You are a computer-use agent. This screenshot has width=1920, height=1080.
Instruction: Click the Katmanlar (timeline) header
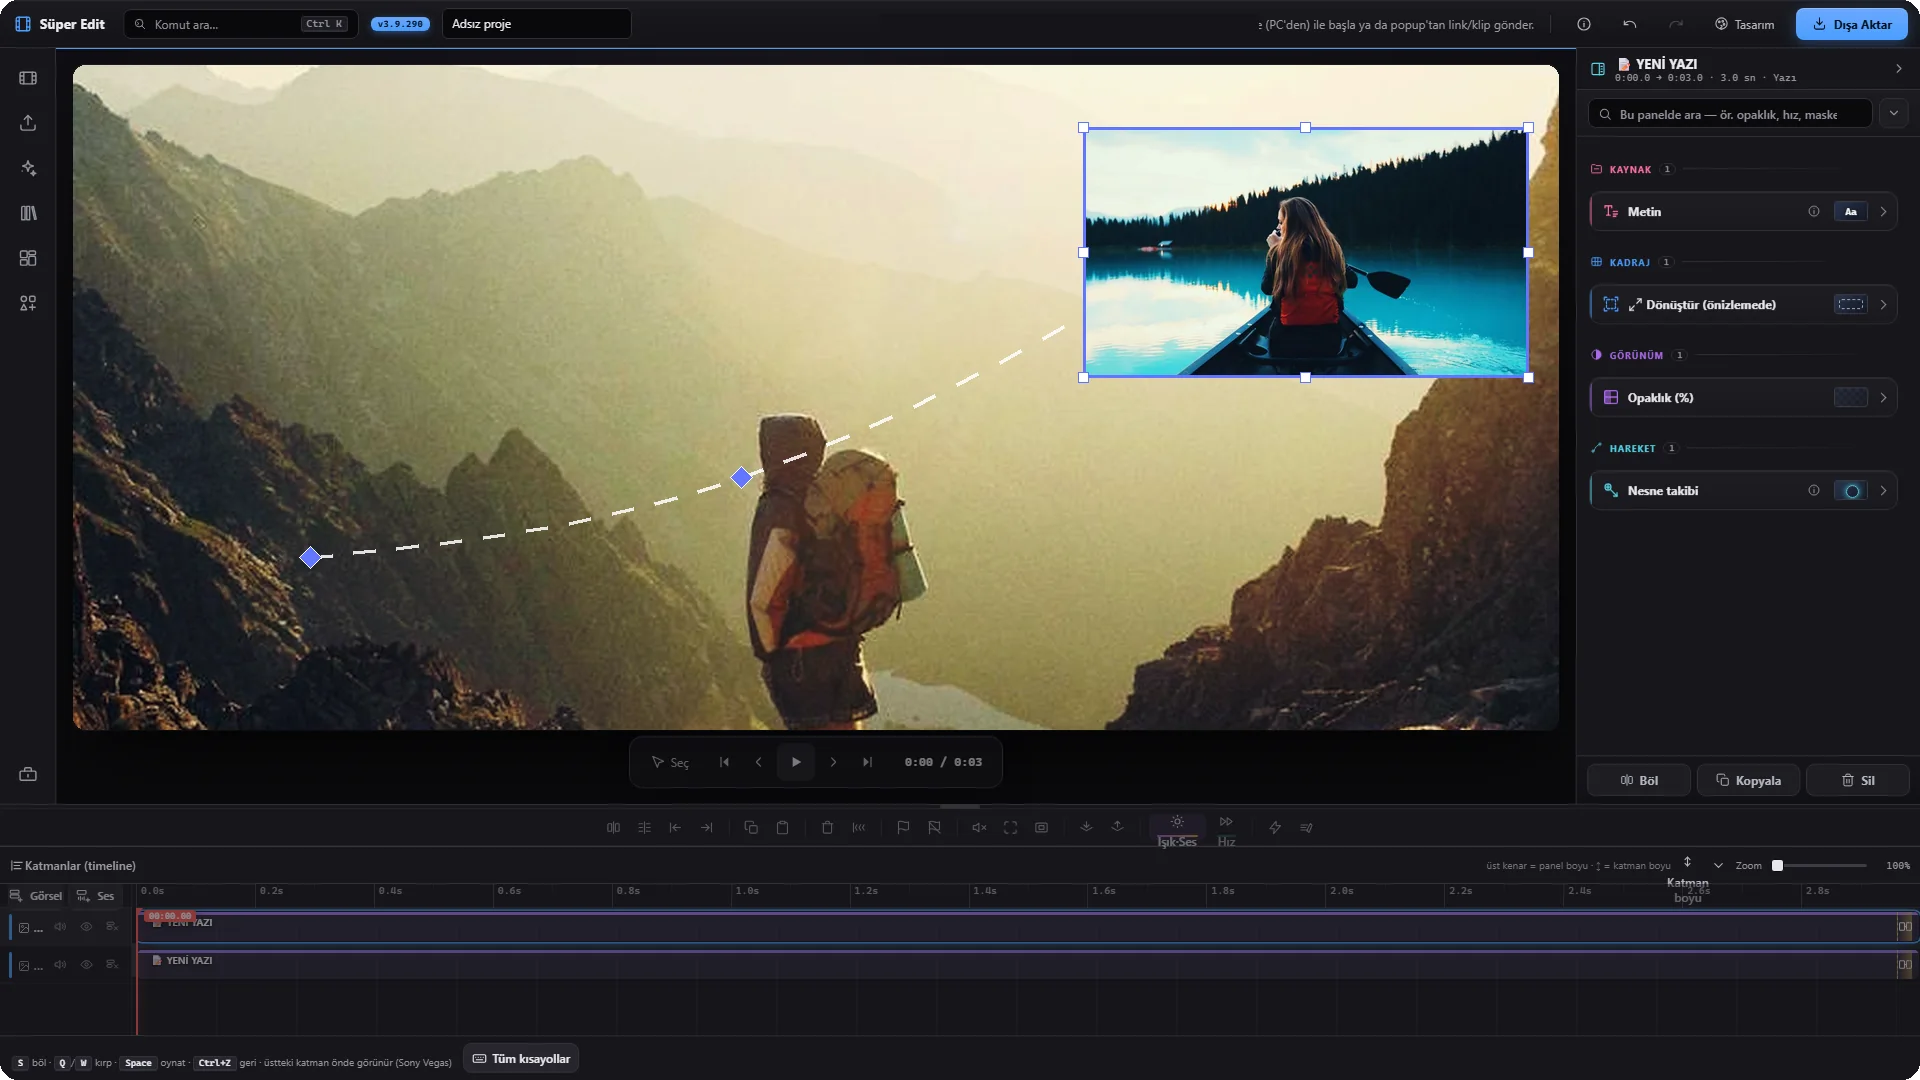click(73, 866)
